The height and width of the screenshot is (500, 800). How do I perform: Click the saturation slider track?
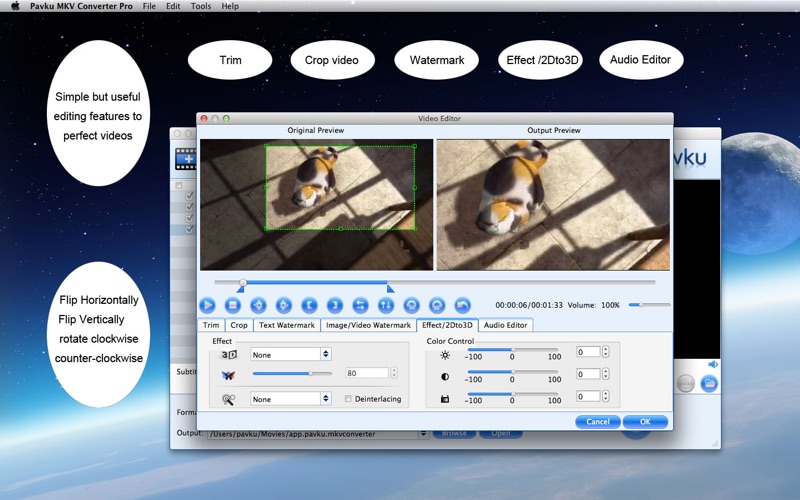coord(512,394)
